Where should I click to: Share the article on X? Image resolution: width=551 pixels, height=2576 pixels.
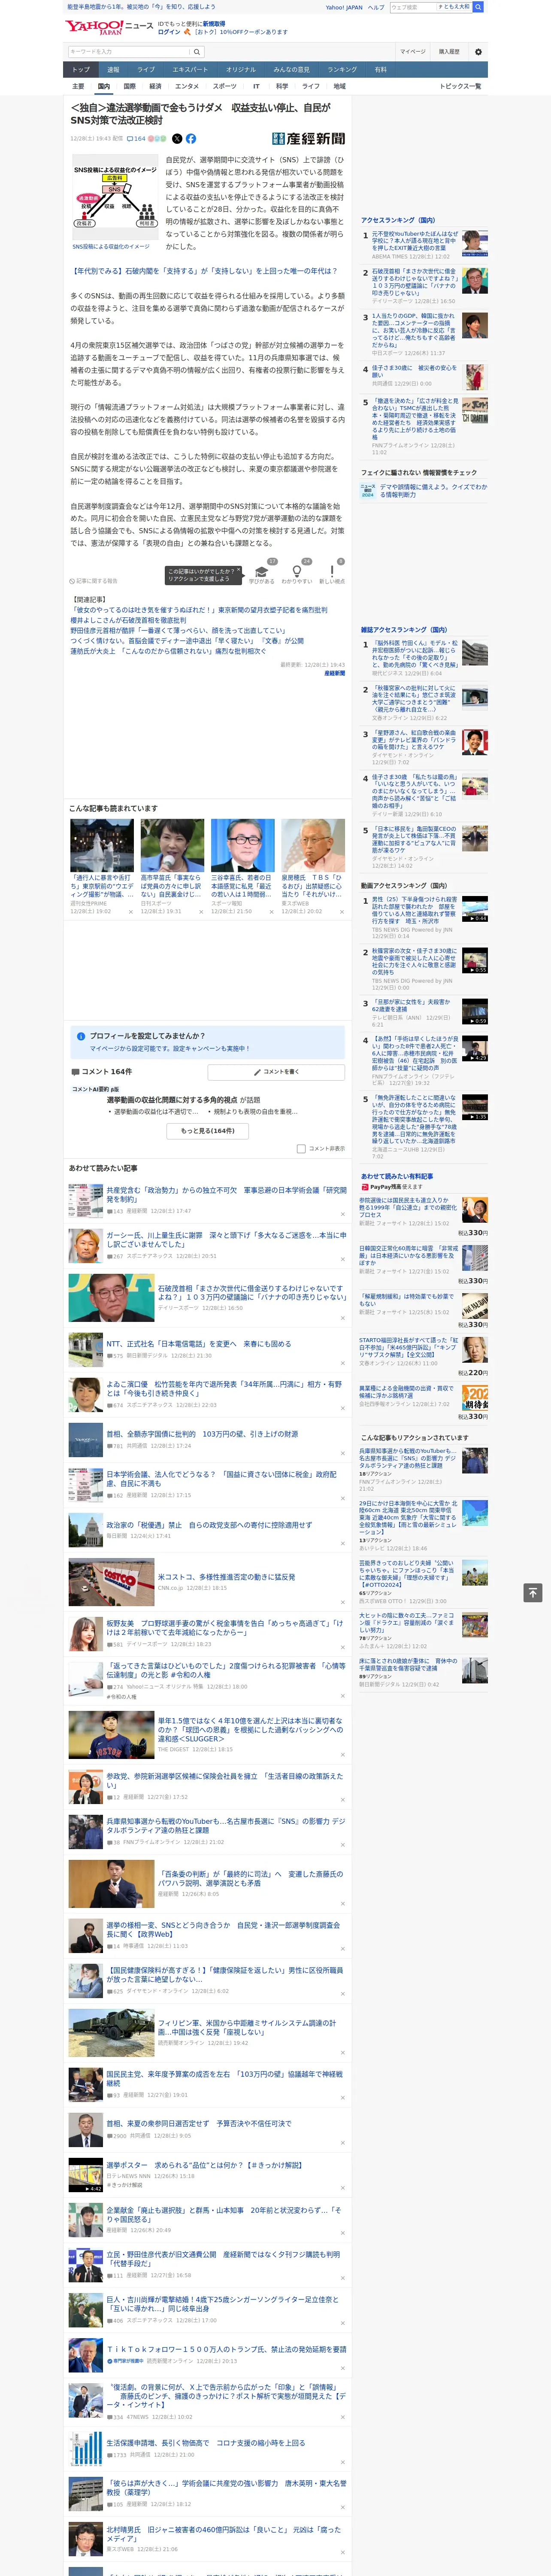tap(177, 139)
